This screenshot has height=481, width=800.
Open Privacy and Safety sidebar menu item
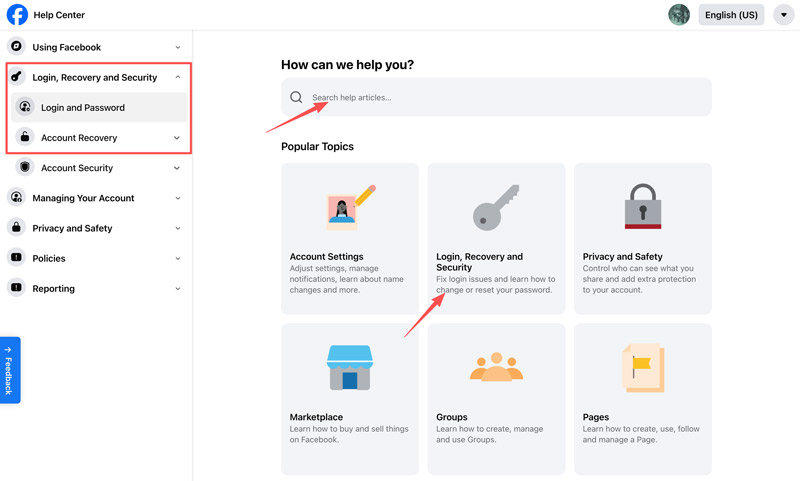pyautogui.click(x=72, y=228)
